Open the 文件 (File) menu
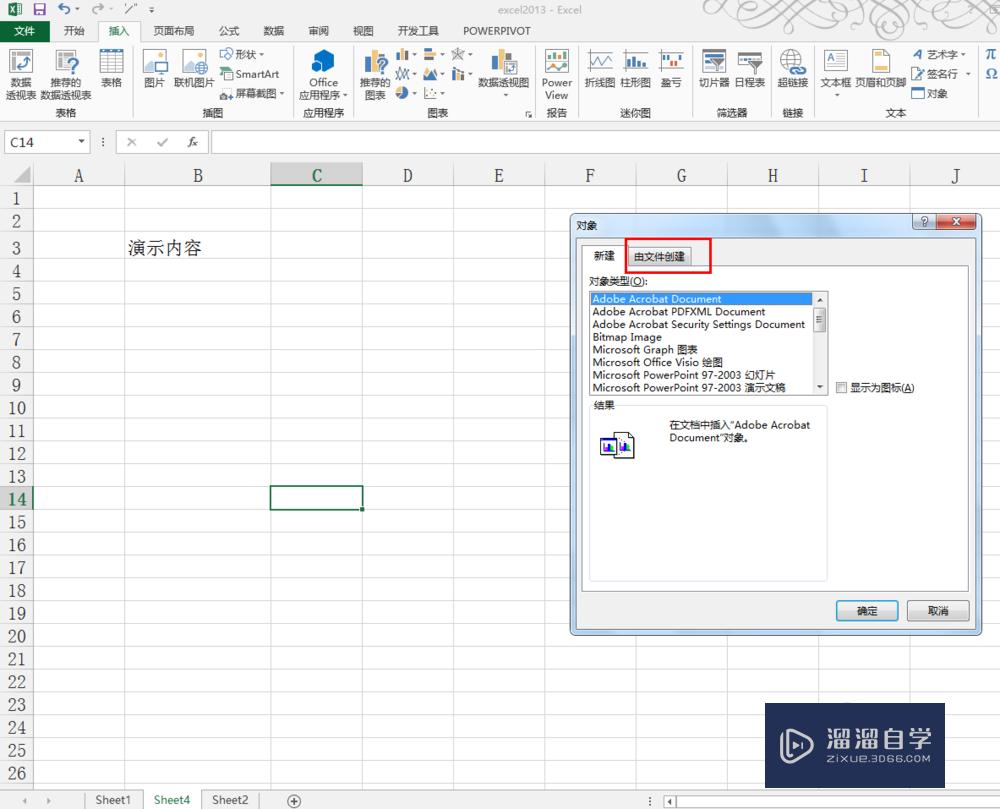 [x=24, y=31]
